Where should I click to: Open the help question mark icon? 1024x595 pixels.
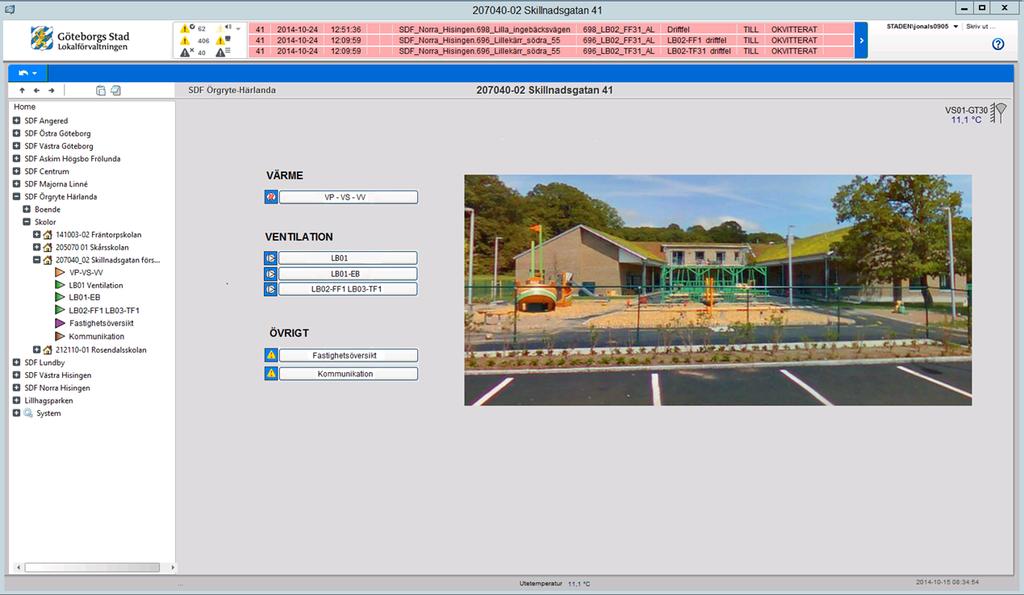[x=998, y=44]
